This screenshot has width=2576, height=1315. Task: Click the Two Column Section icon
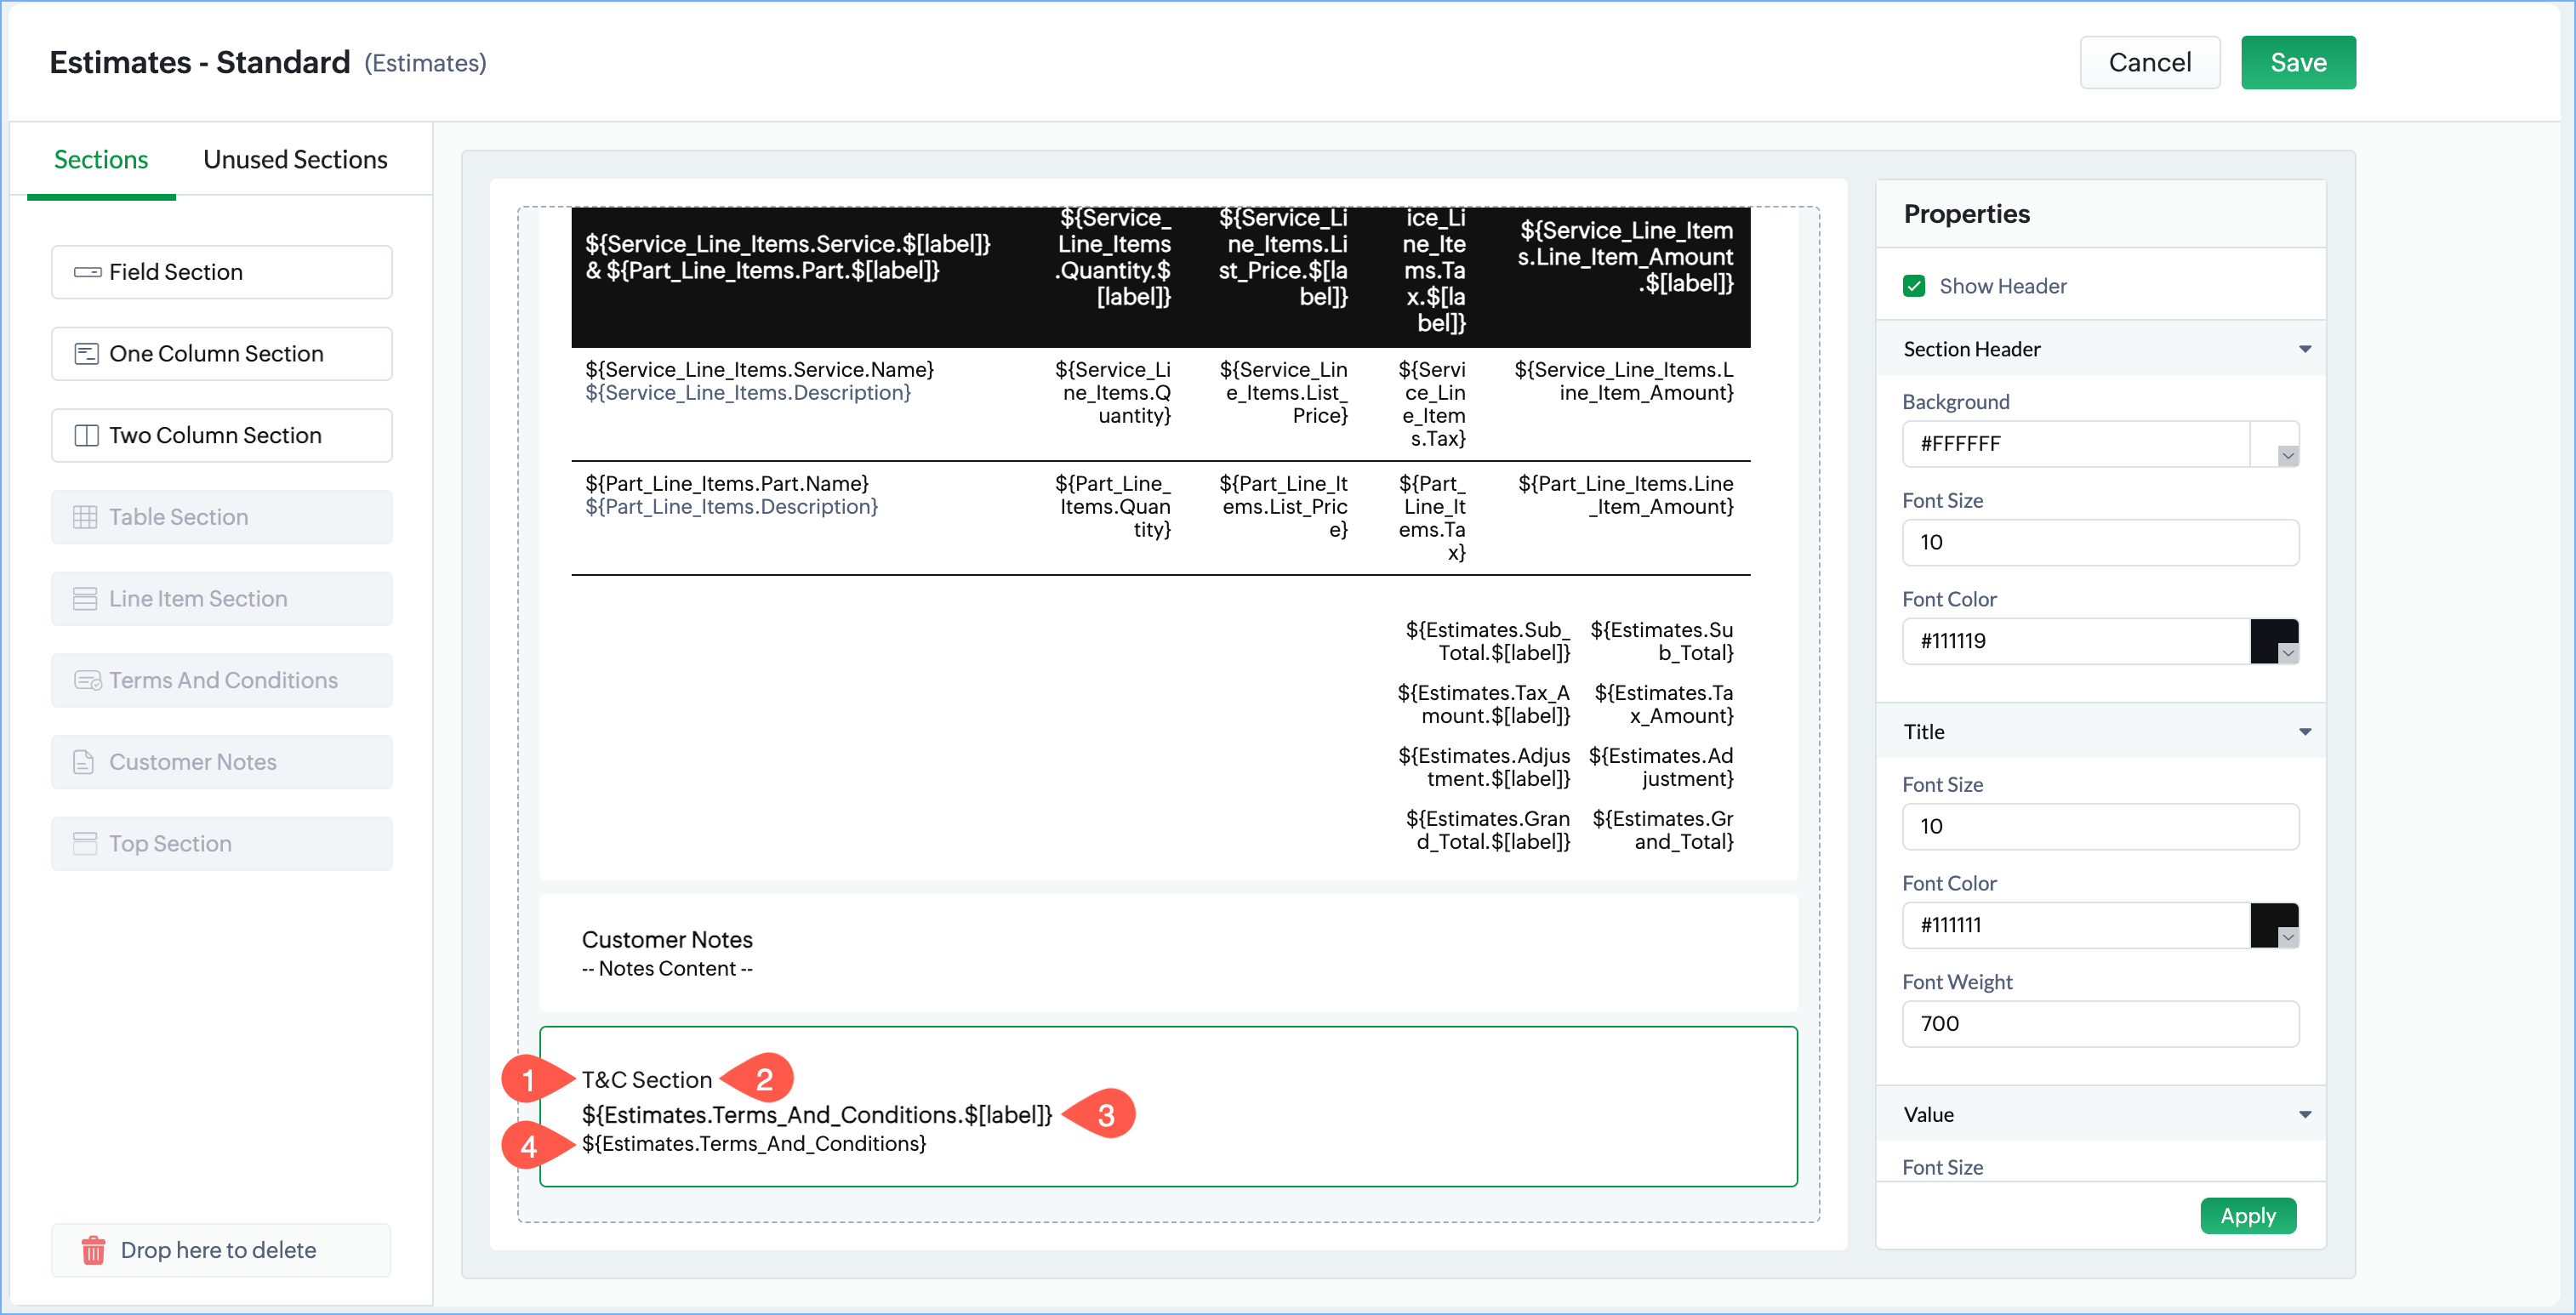87,436
